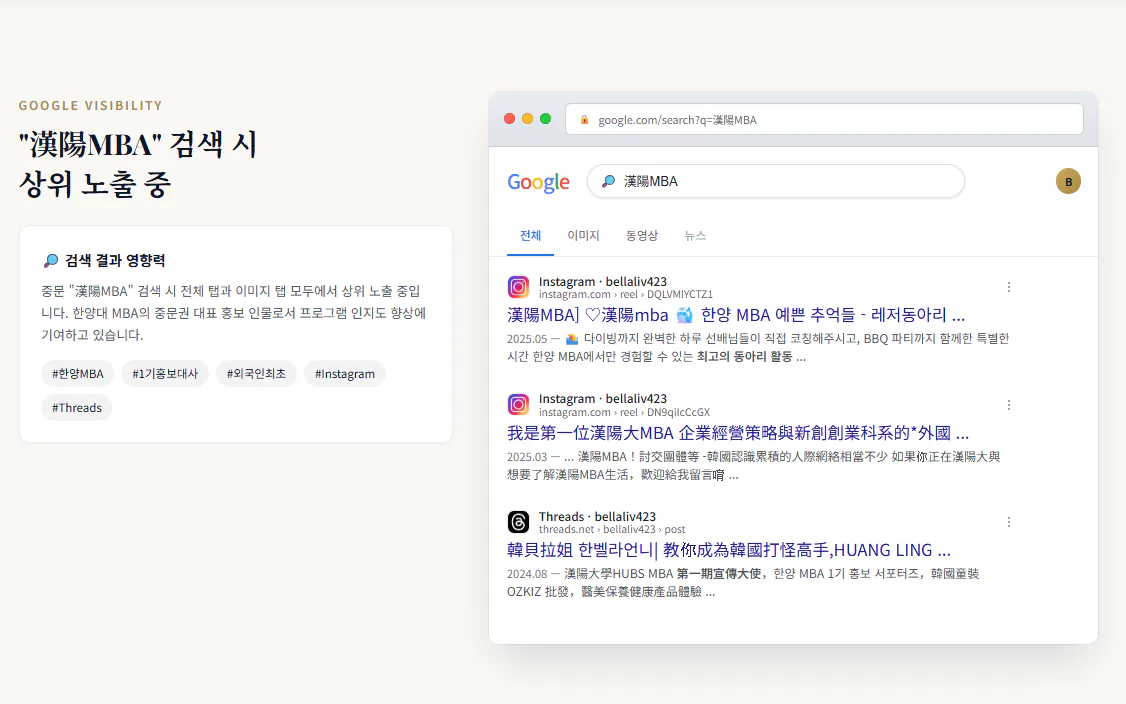Click the GOOGLE VISIBILITY label

[x=90, y=106]
